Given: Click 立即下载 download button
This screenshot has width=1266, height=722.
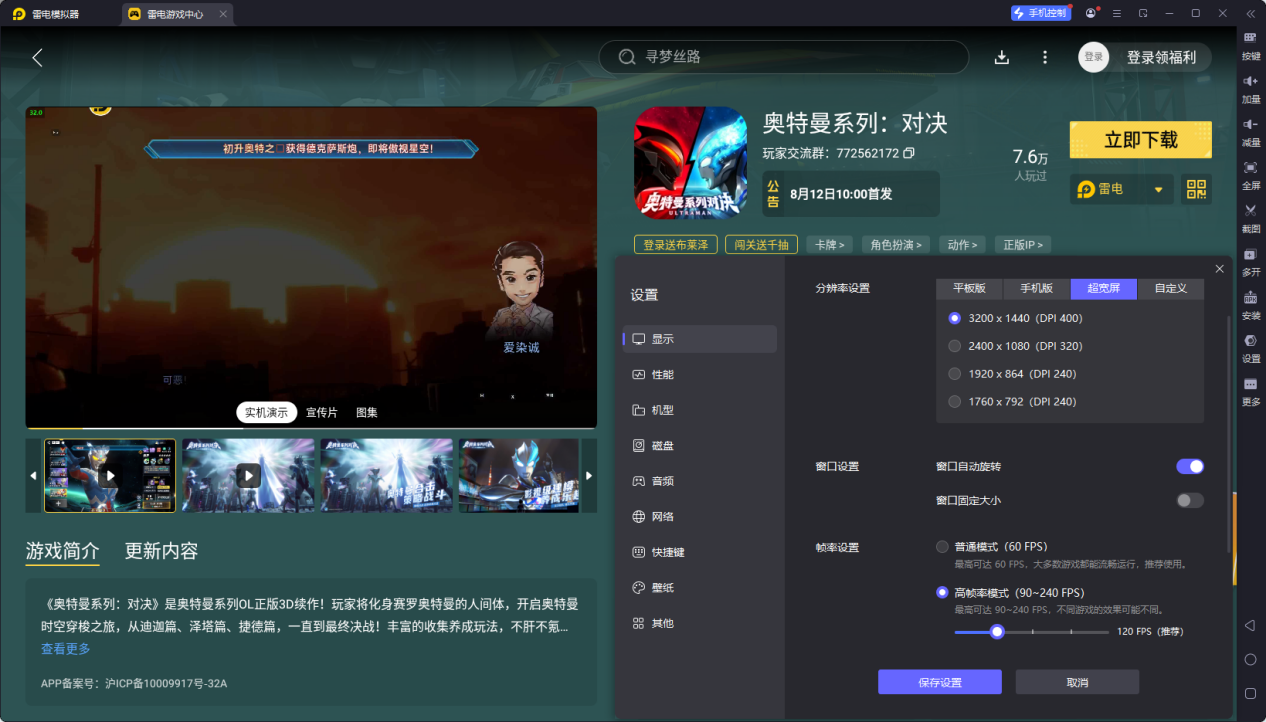Looking at the screenshot, I should click(1141, 140).
